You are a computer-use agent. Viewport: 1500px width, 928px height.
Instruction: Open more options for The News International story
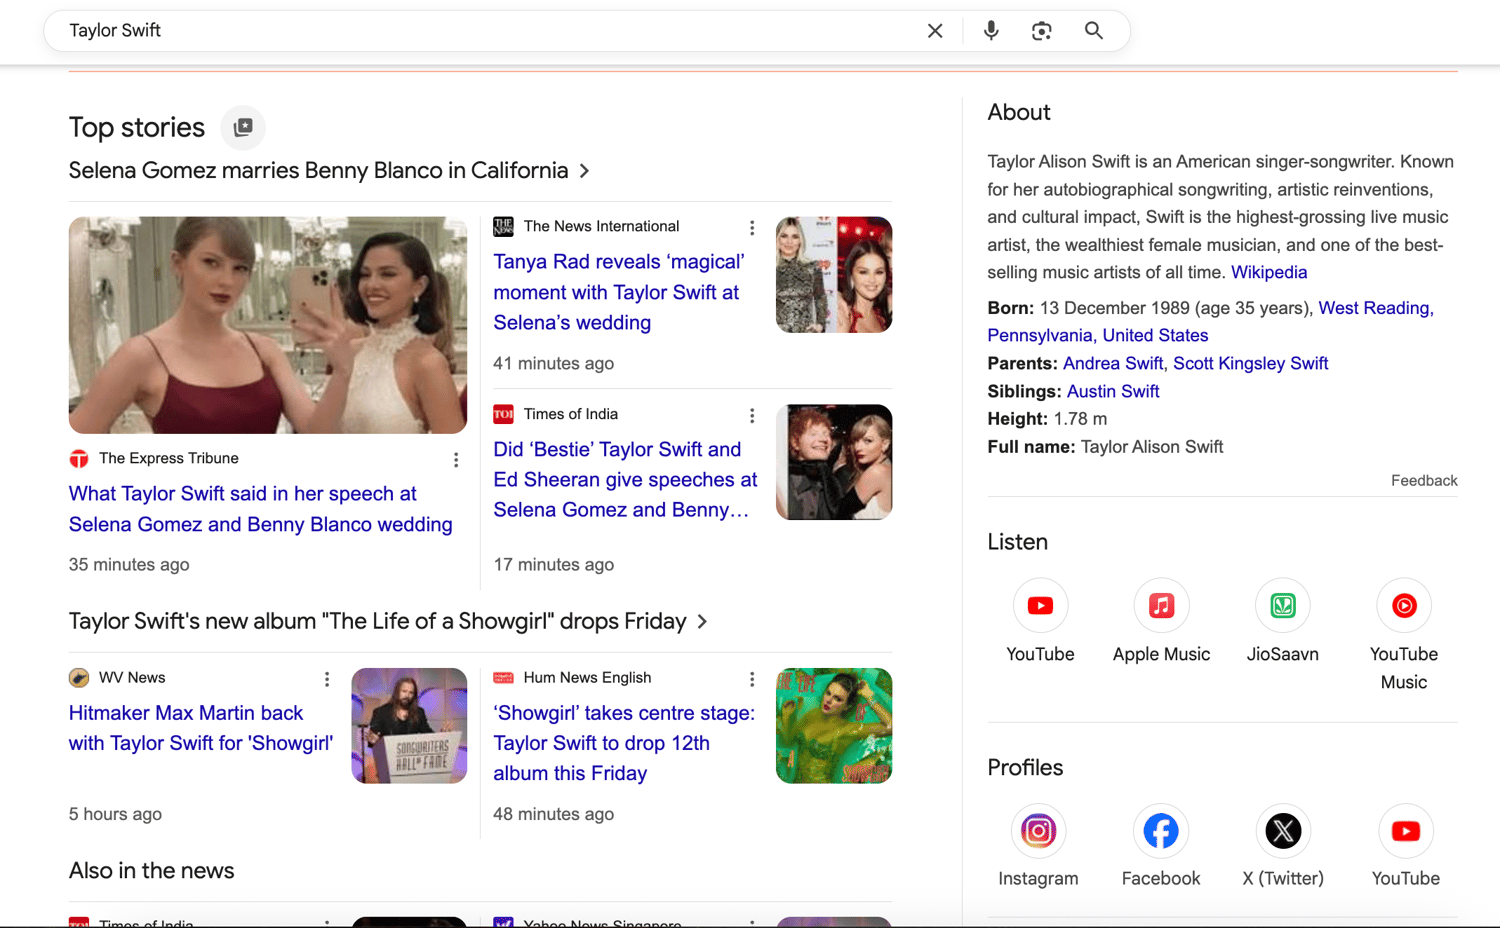coord(752,228)
